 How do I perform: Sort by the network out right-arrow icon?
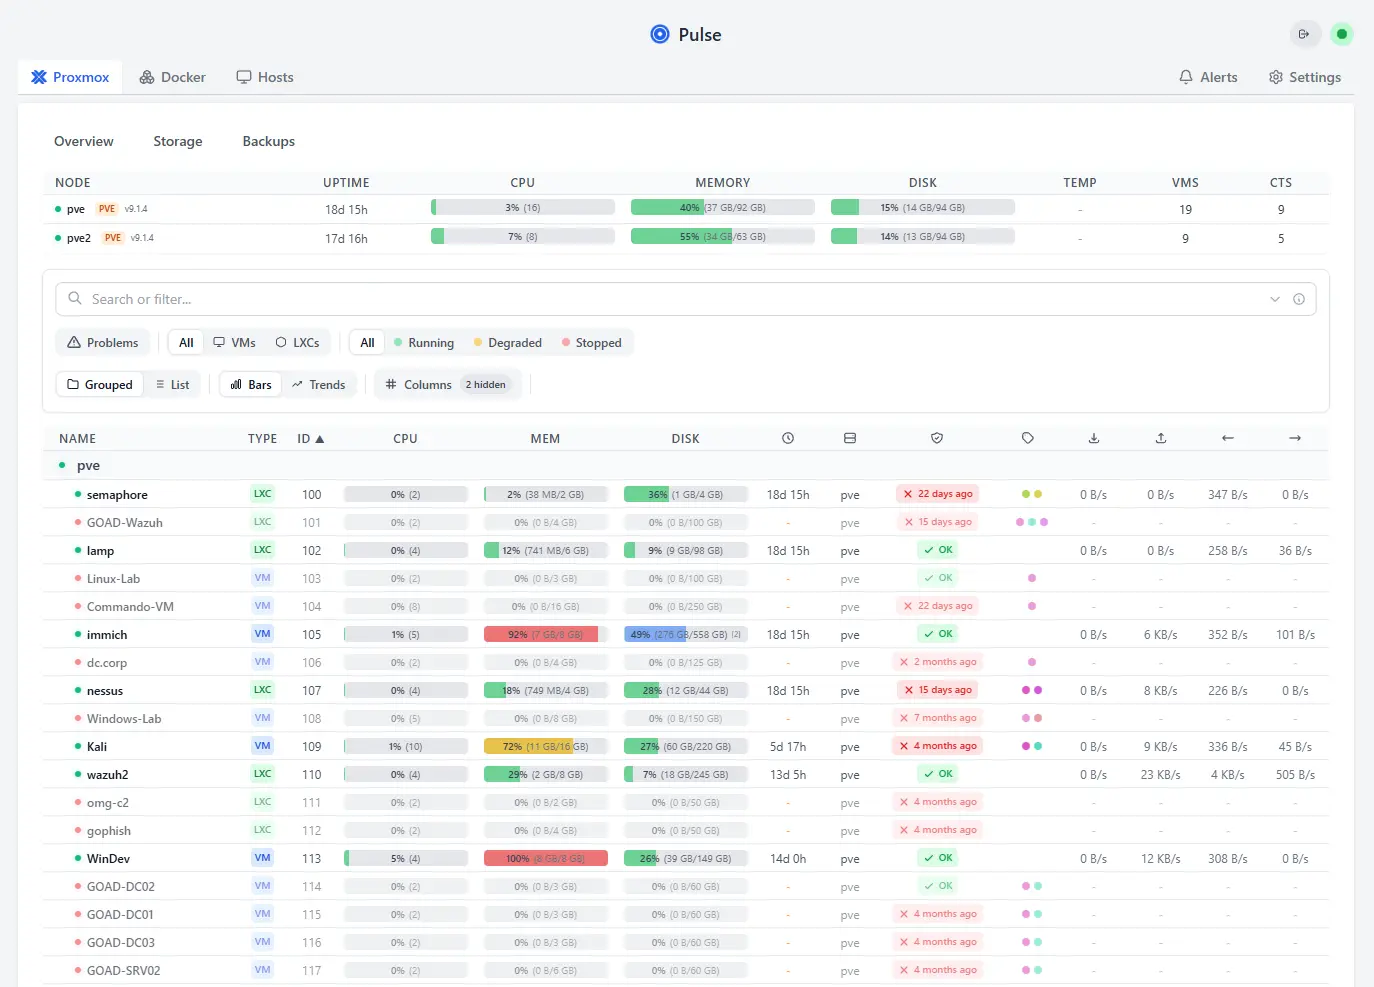(x=1295, y=438)
